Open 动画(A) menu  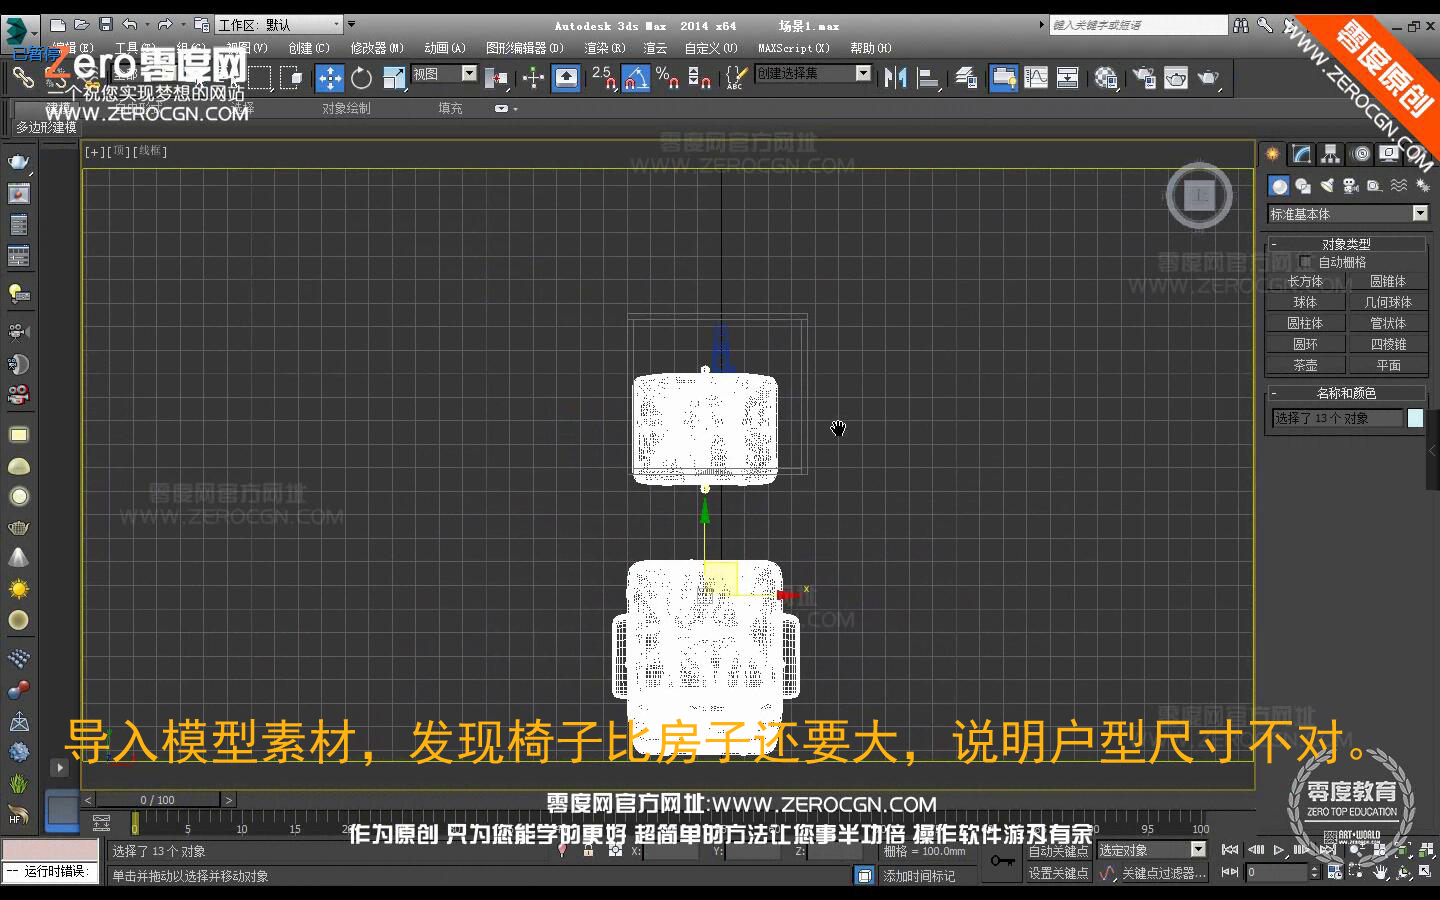click(445, 48)
